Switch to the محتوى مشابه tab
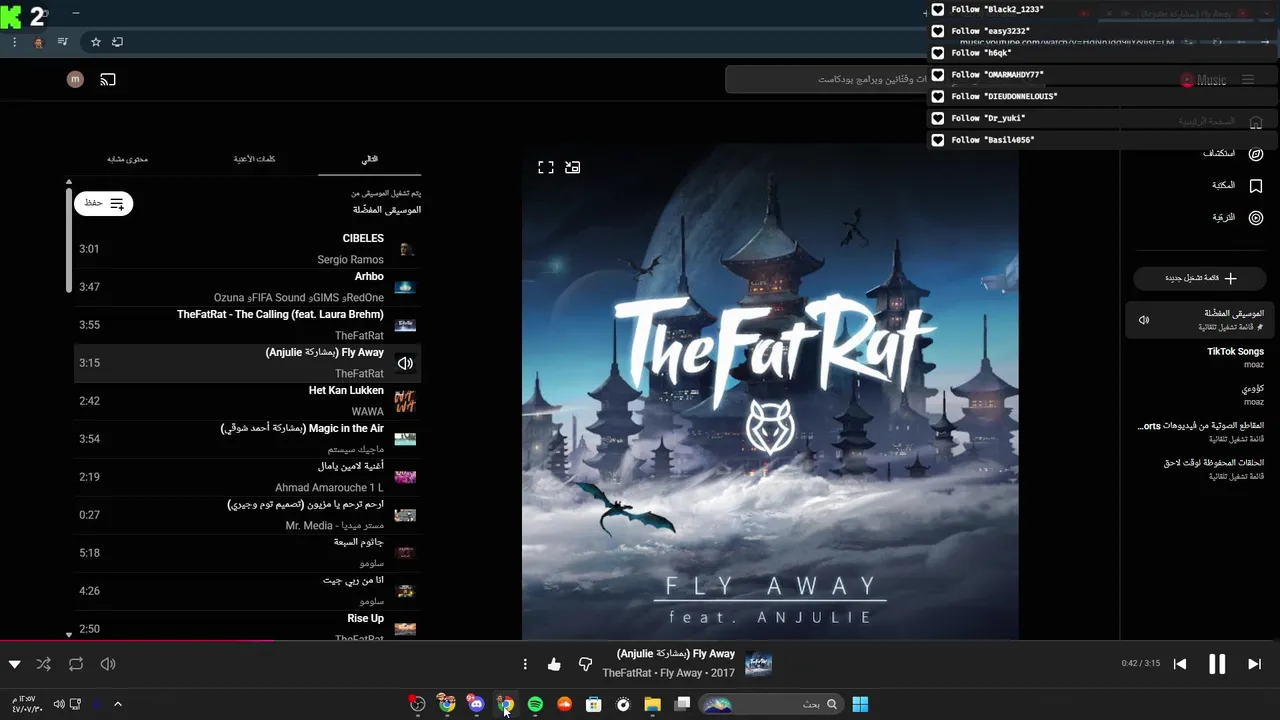The height and width of the screenshot is (720, 1280). (x=128, y=159)
